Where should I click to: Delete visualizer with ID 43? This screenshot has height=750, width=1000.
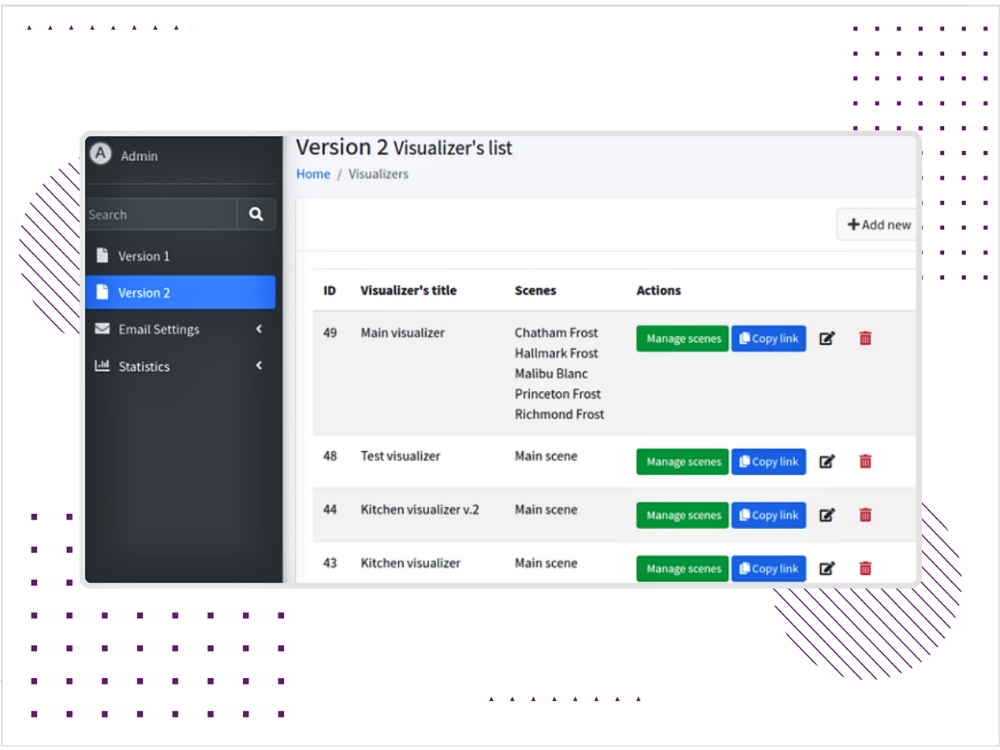point(865,569)
